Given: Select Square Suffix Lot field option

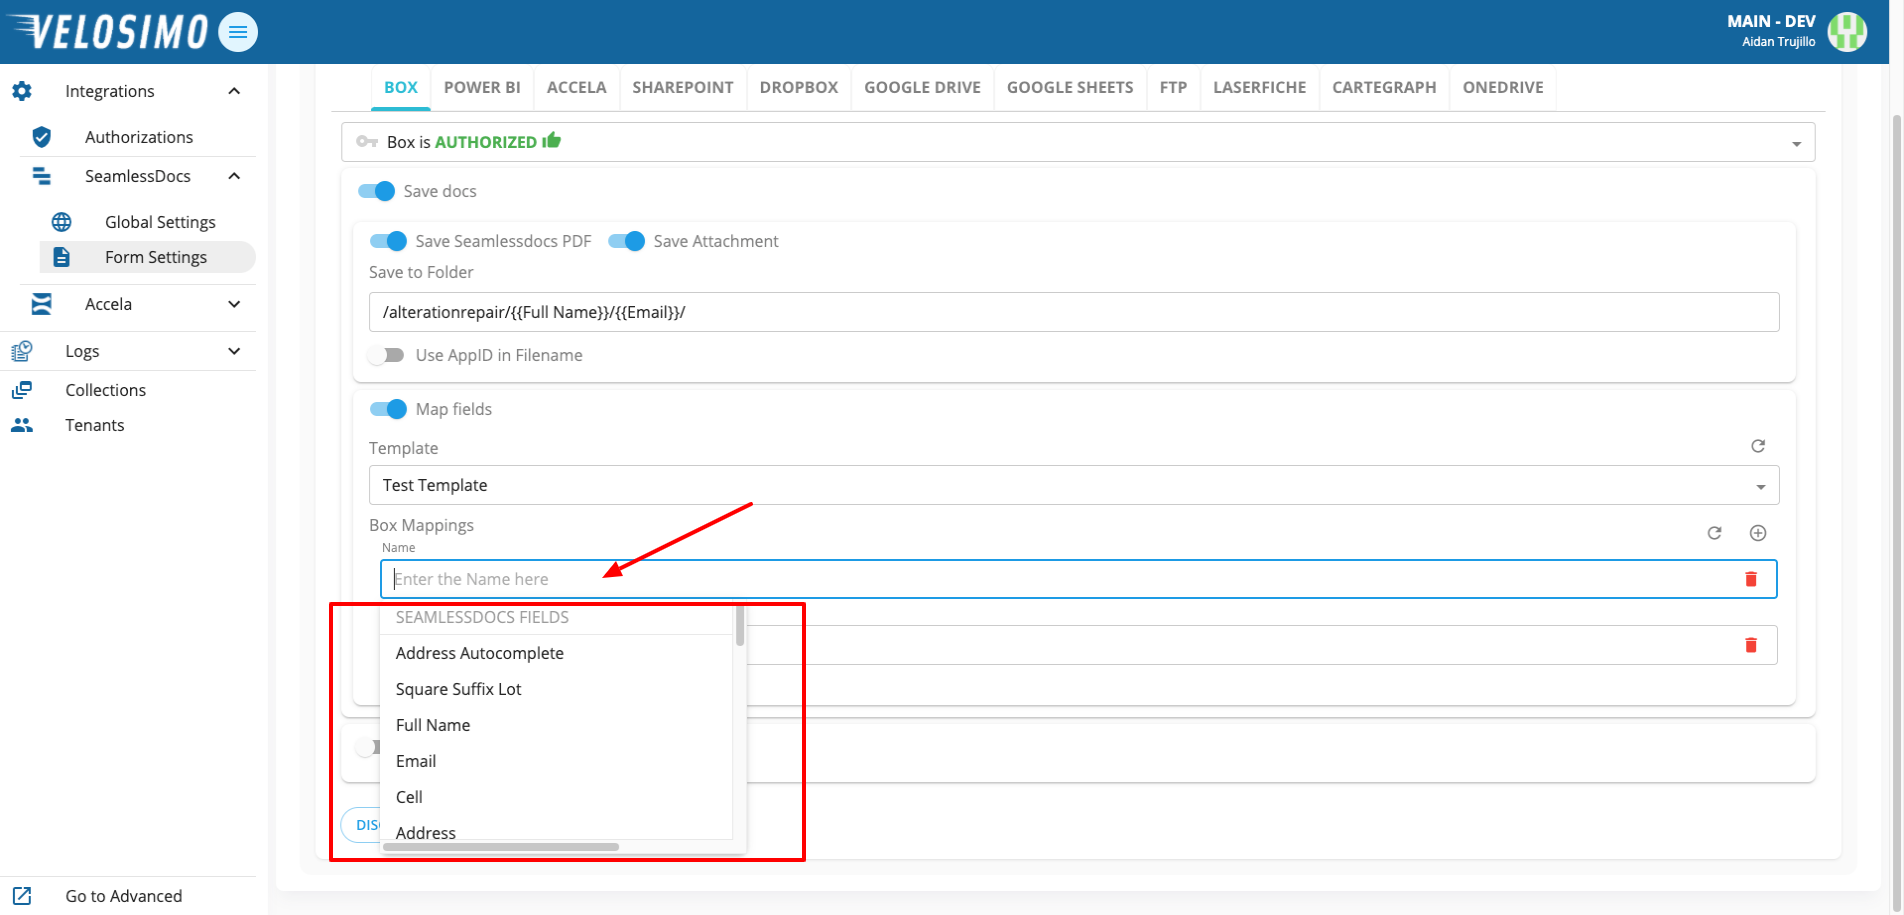Looking at the screenshot, I should click(x=557, y=689).
